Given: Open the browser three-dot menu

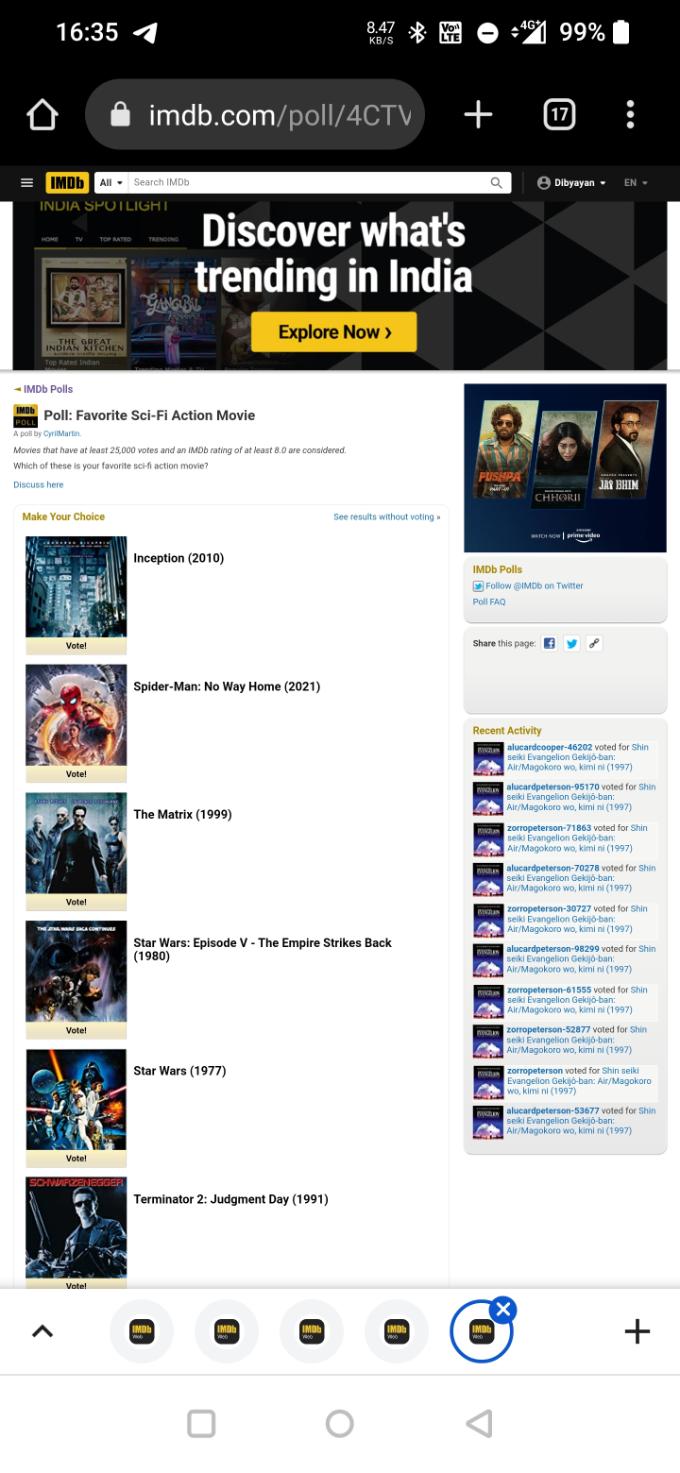Looking at the screenshot, I should click(x=630, y=115).
